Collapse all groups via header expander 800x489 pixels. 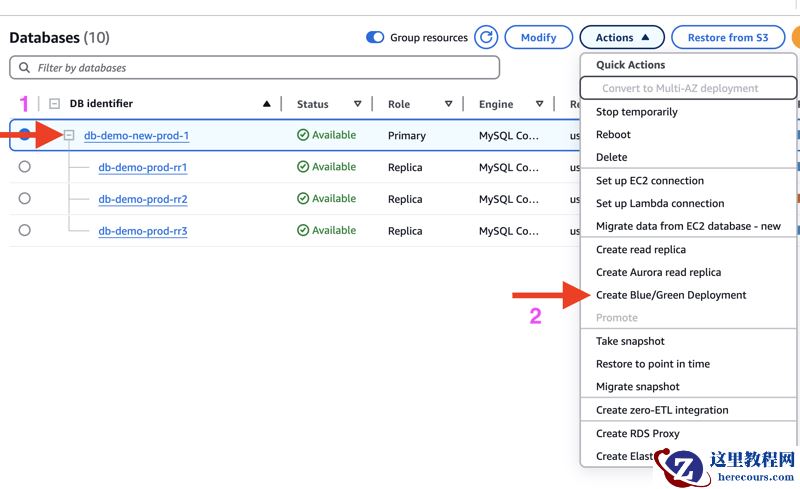coord(54,104)
